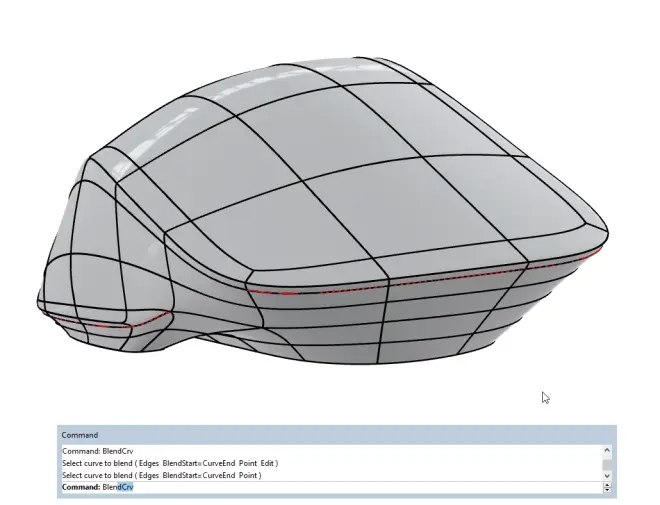The width and height of the screenshot is (660, 505).
Task: Click the down stepper beside the command input
Action: pyautogui.click(x=607, y=490)
